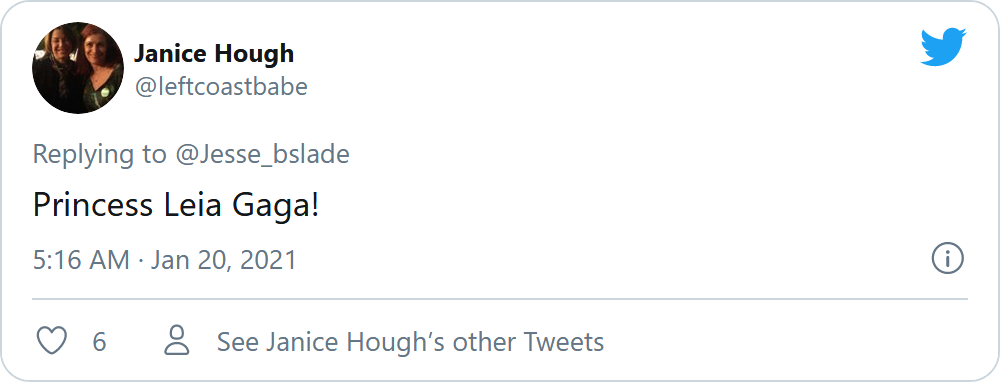Image resolution: width=1000 pixels, height=382 pixels.
Task: Click the like count number 6
Action: coord(99,342)
